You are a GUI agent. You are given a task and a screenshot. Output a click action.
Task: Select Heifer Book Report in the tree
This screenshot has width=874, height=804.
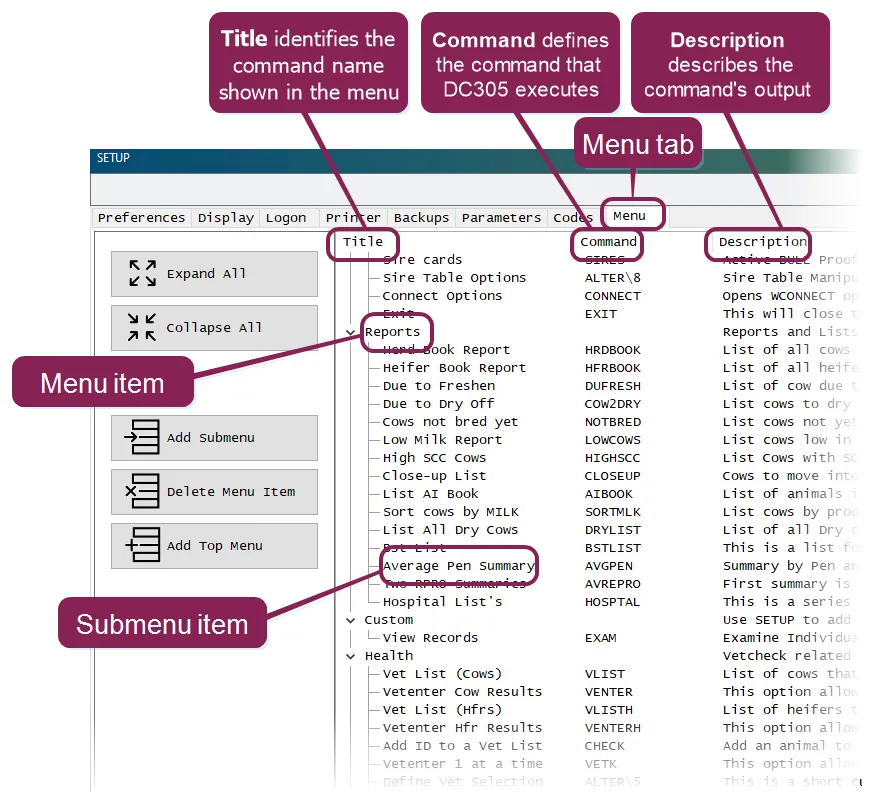(x=454, y=368)
